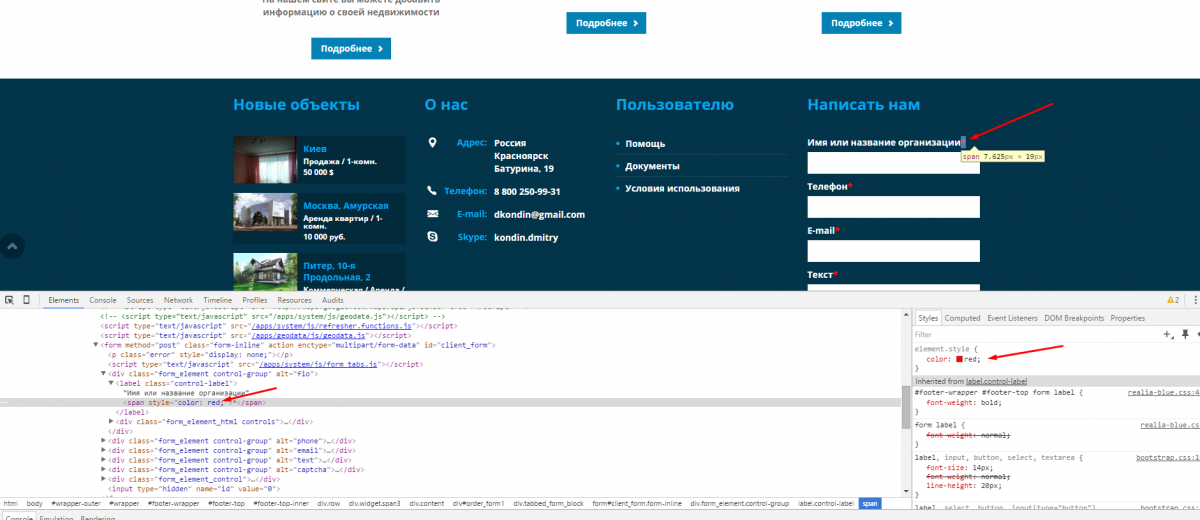The height and width of the screenshot is (520, 1200).
Task: Collapse the div alt="fio" node
Action: pyautogui.click(x=104, y=373)
